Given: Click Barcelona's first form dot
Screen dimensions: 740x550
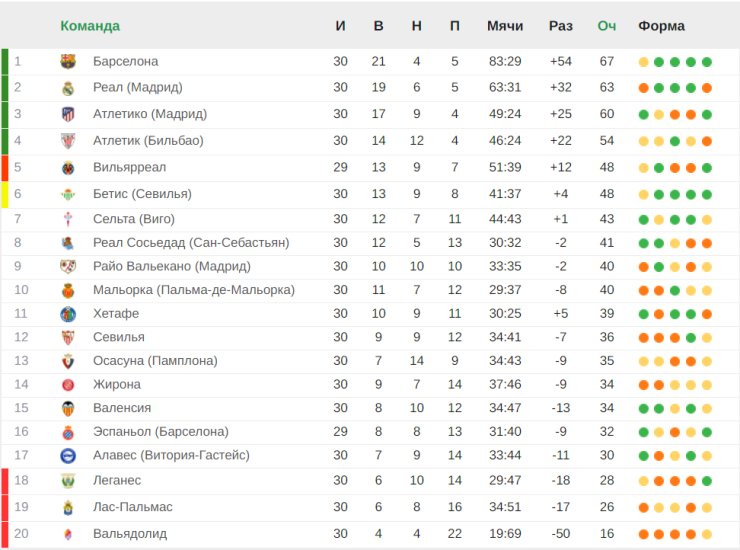Looking at the screenshot, I should point(643,62).
